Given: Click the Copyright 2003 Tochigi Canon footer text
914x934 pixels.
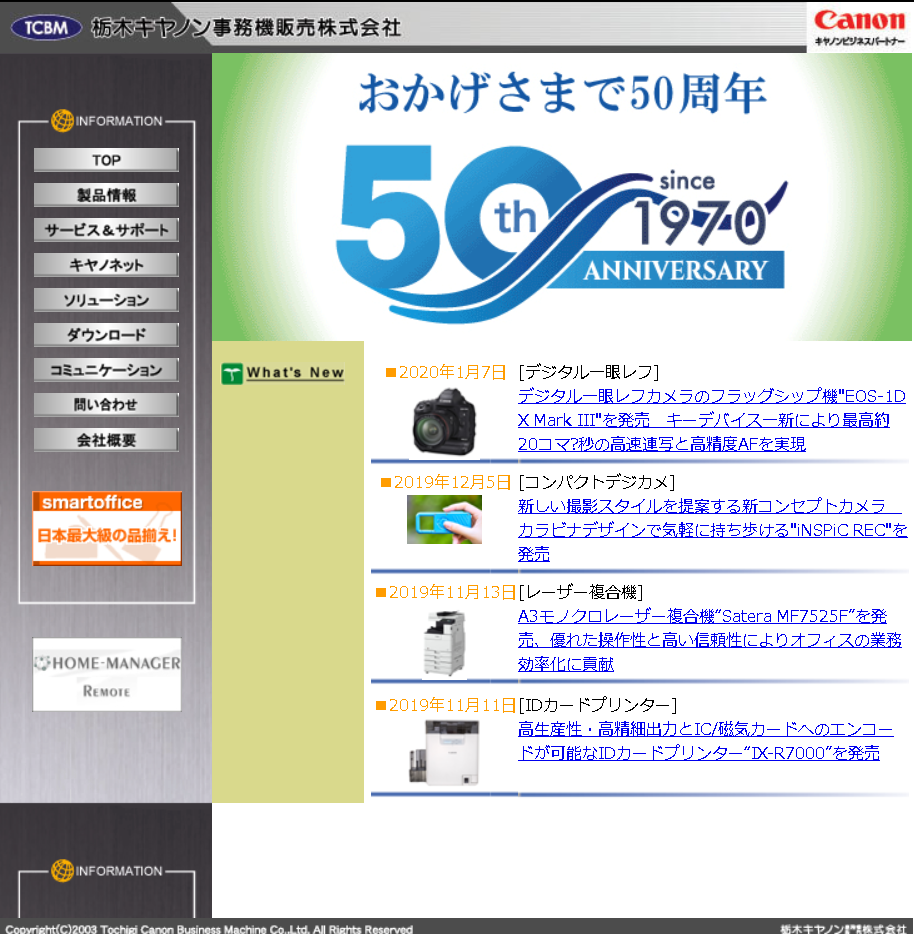Looking at the screenshot, I should [209, 928].
